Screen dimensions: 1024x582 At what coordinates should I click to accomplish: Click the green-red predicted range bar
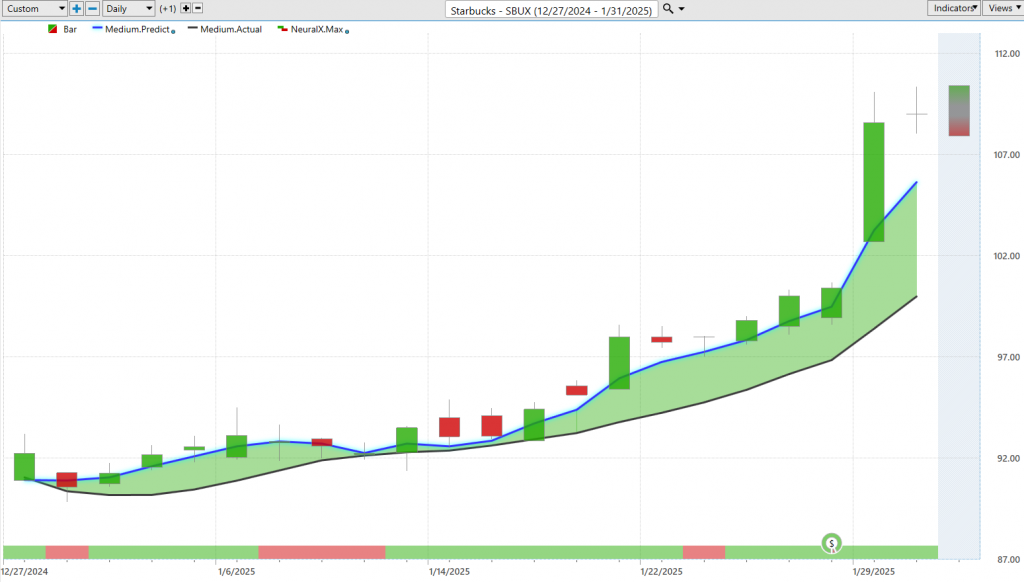(959, 110)
